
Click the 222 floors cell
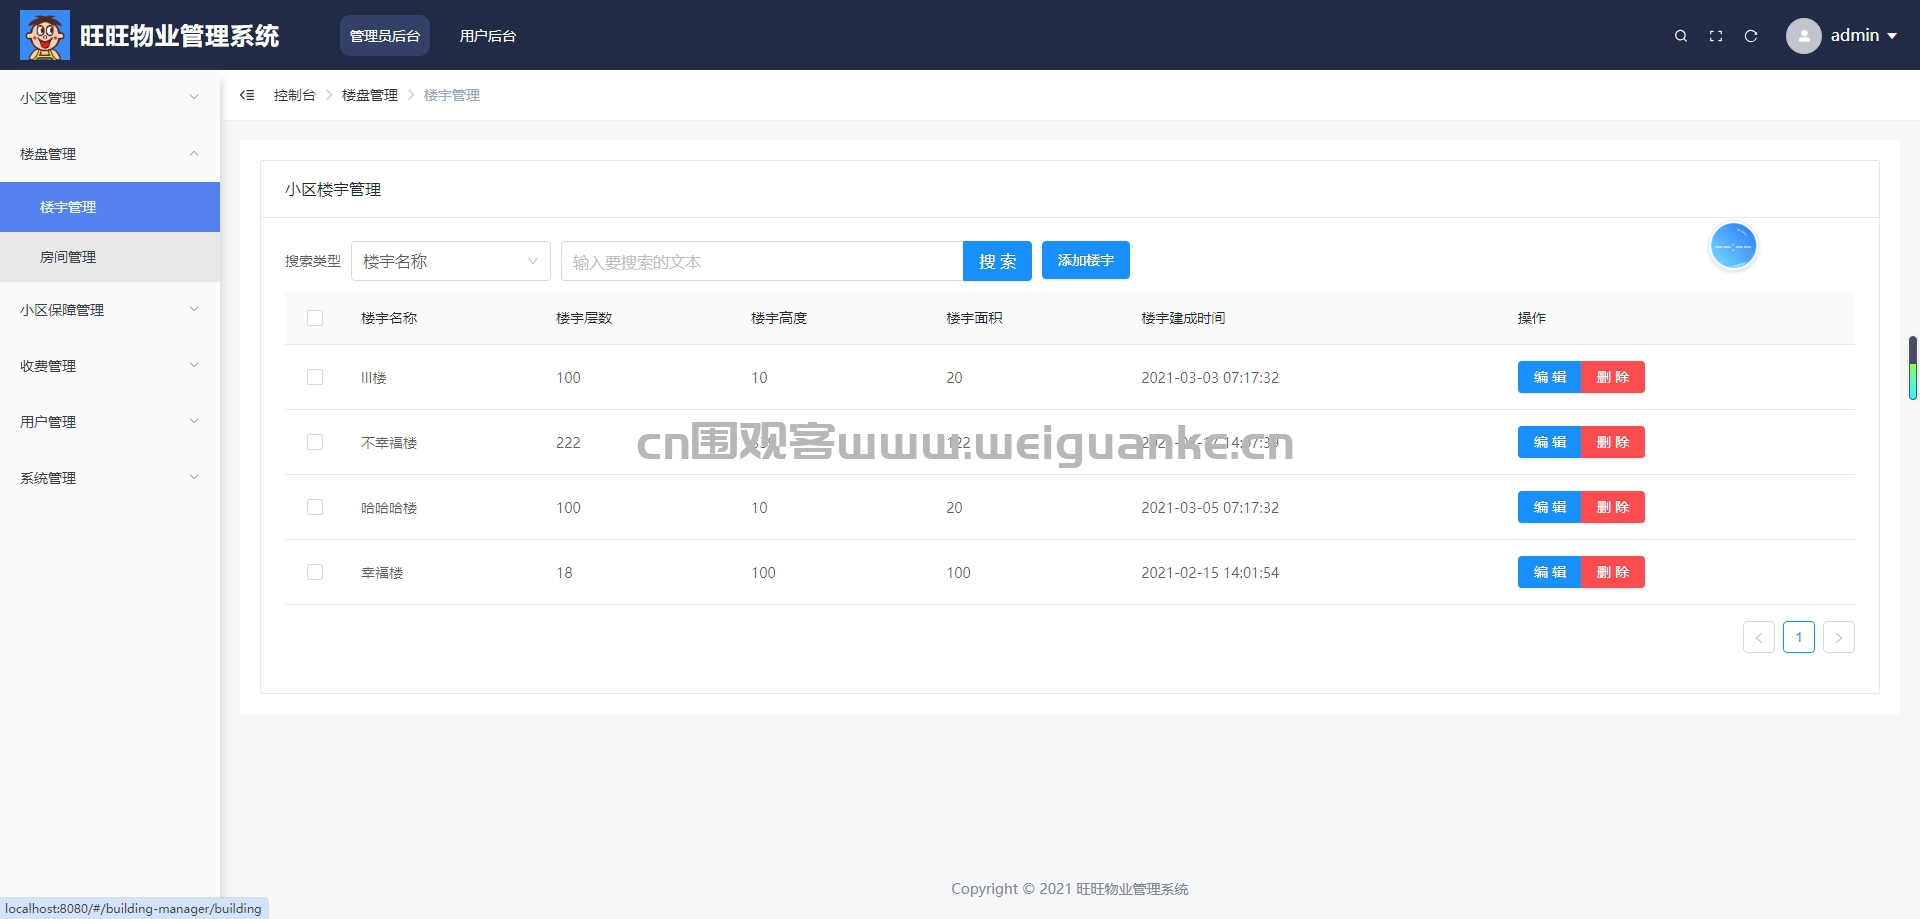coord(568,442)
